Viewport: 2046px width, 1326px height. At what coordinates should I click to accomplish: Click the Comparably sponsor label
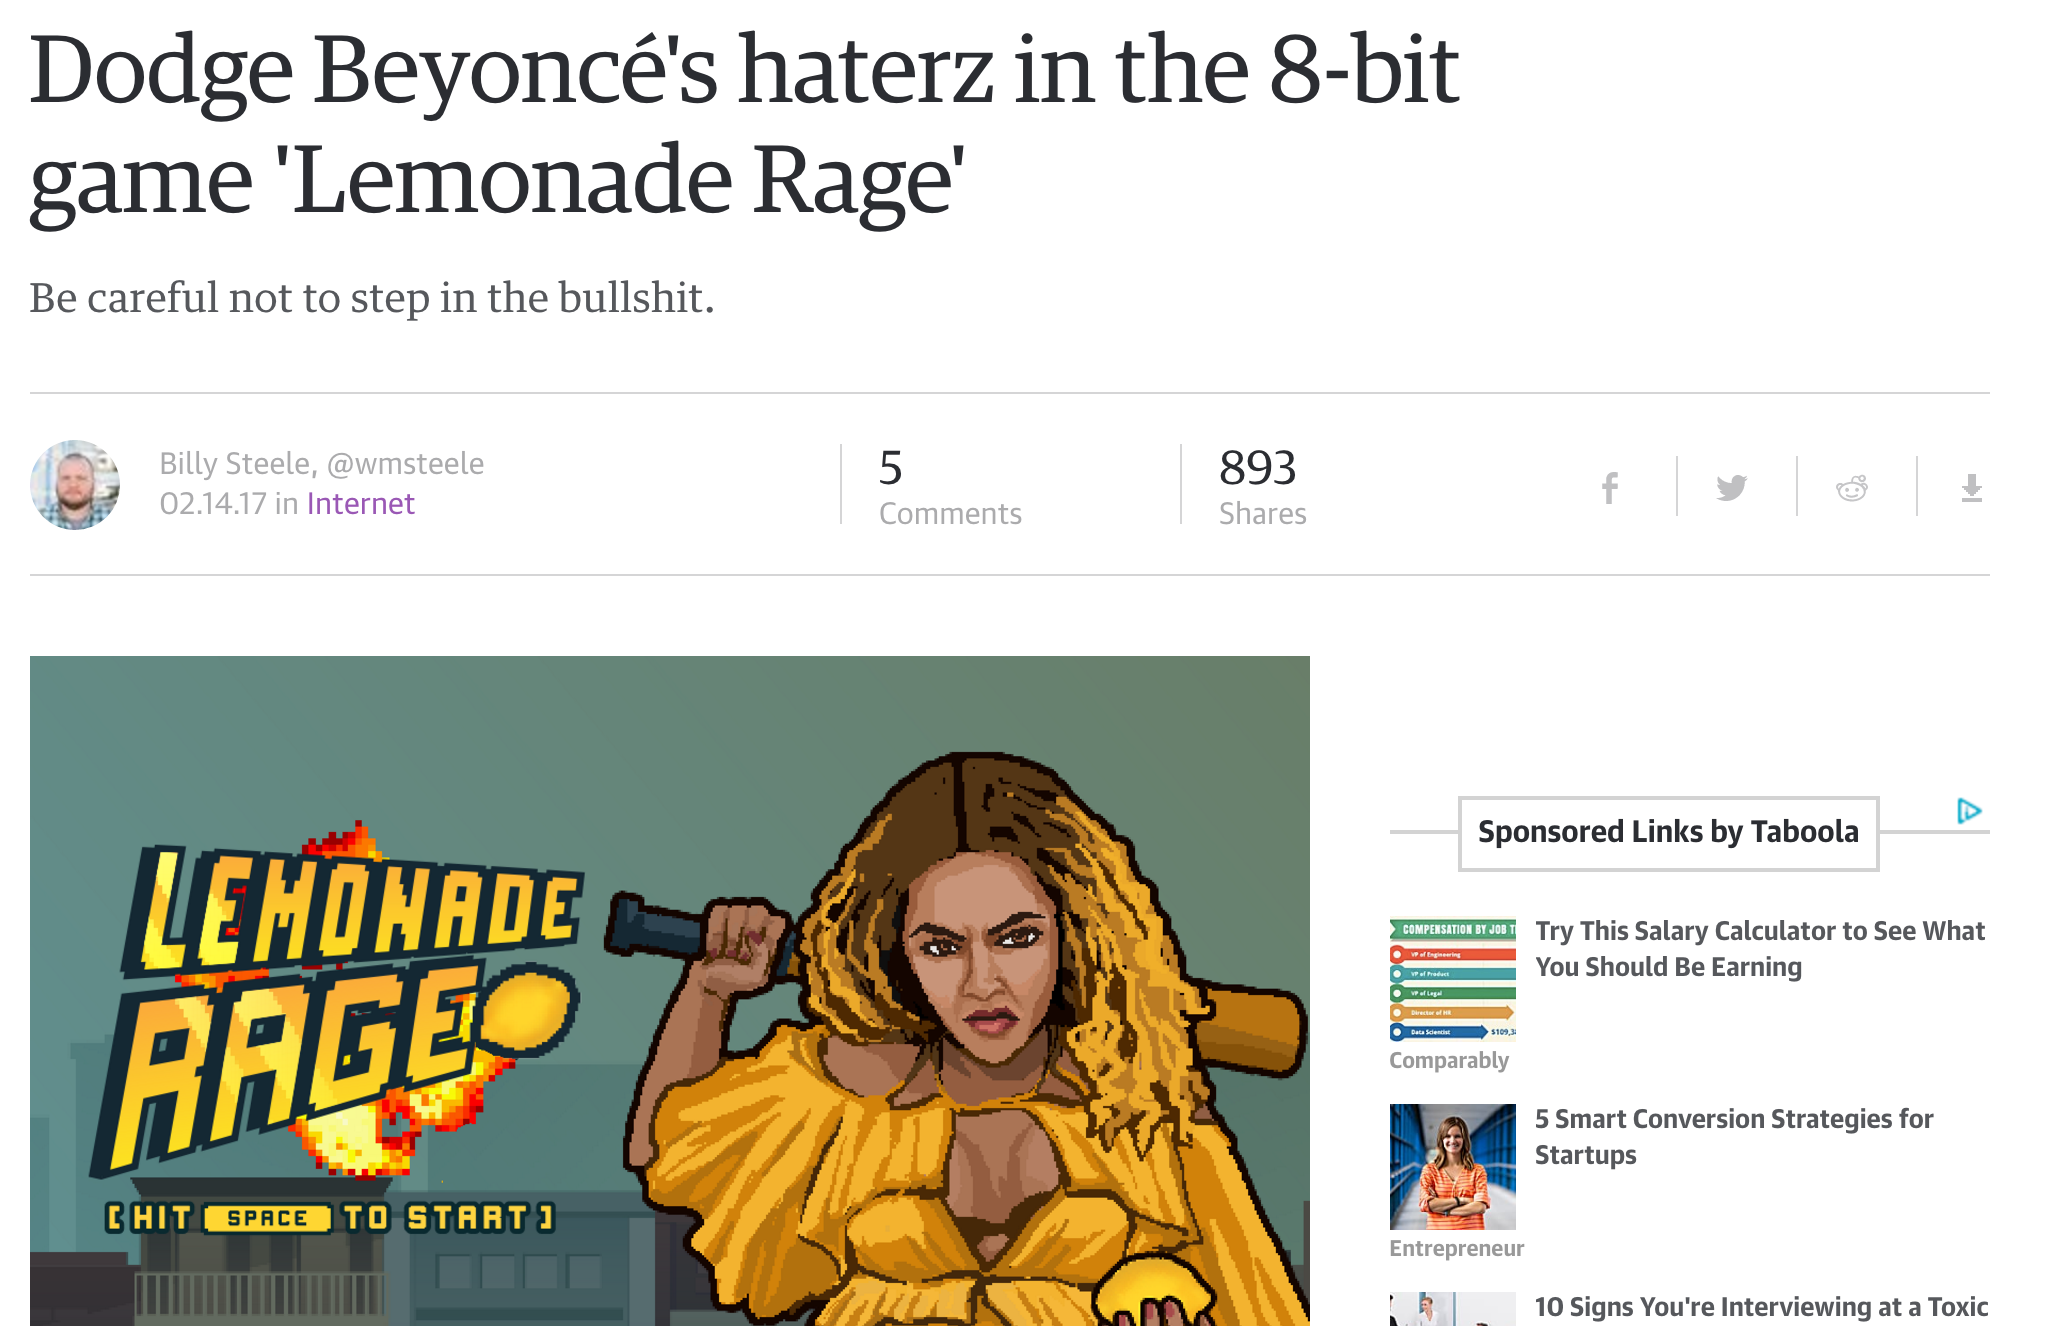pyautogui.click(x=1449, y=1061)
